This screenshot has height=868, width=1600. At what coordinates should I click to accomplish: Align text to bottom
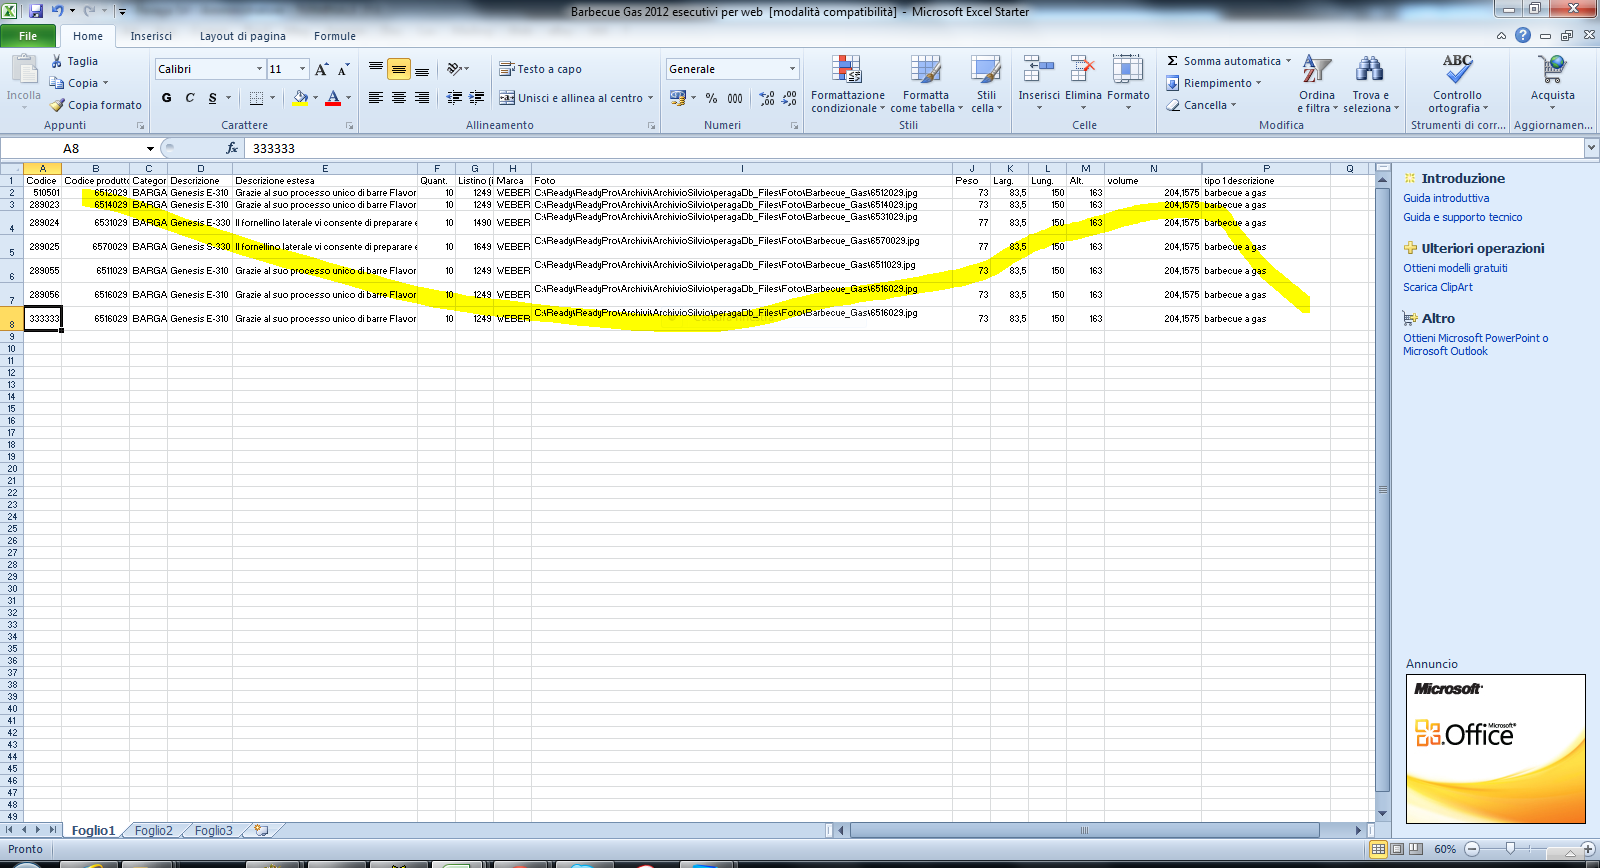422,69
